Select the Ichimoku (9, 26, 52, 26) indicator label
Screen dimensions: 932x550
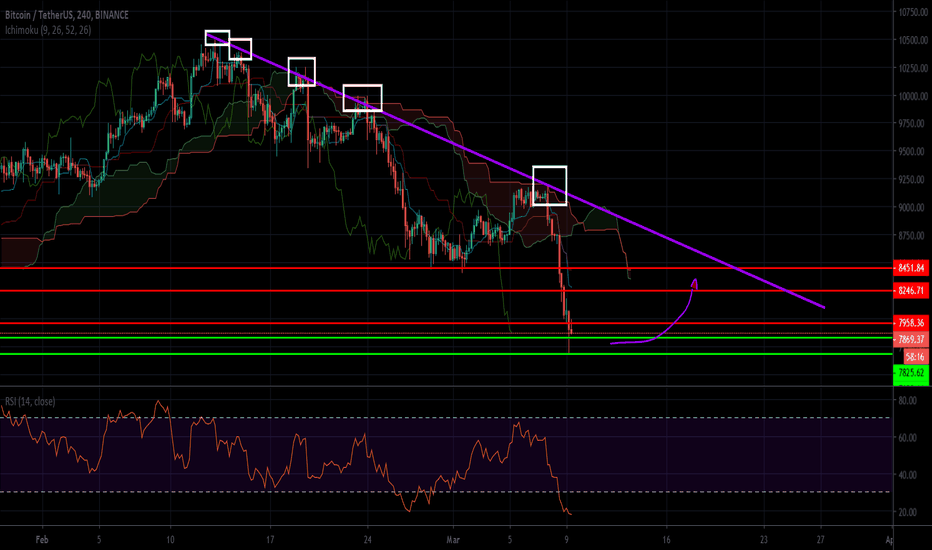click(48, 30)
